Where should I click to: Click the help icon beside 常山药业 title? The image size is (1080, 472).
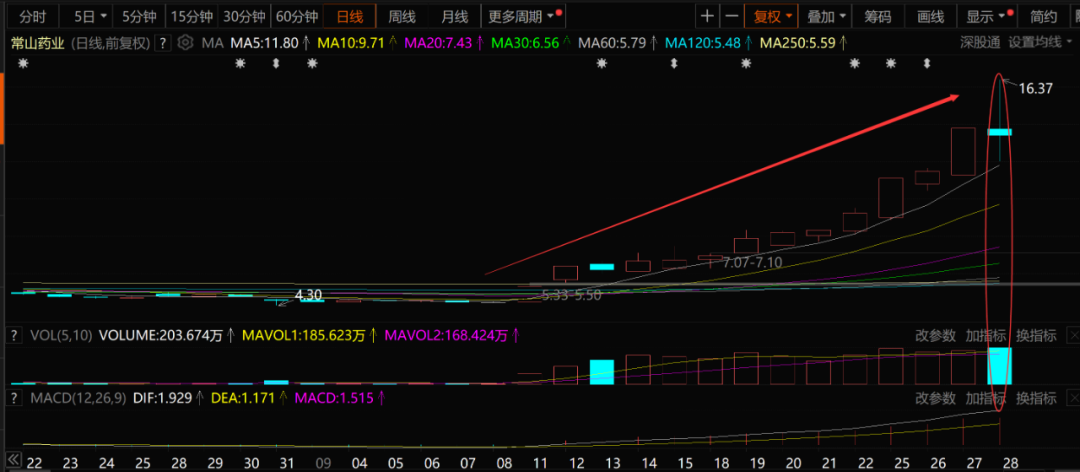[x=163, y=43]
